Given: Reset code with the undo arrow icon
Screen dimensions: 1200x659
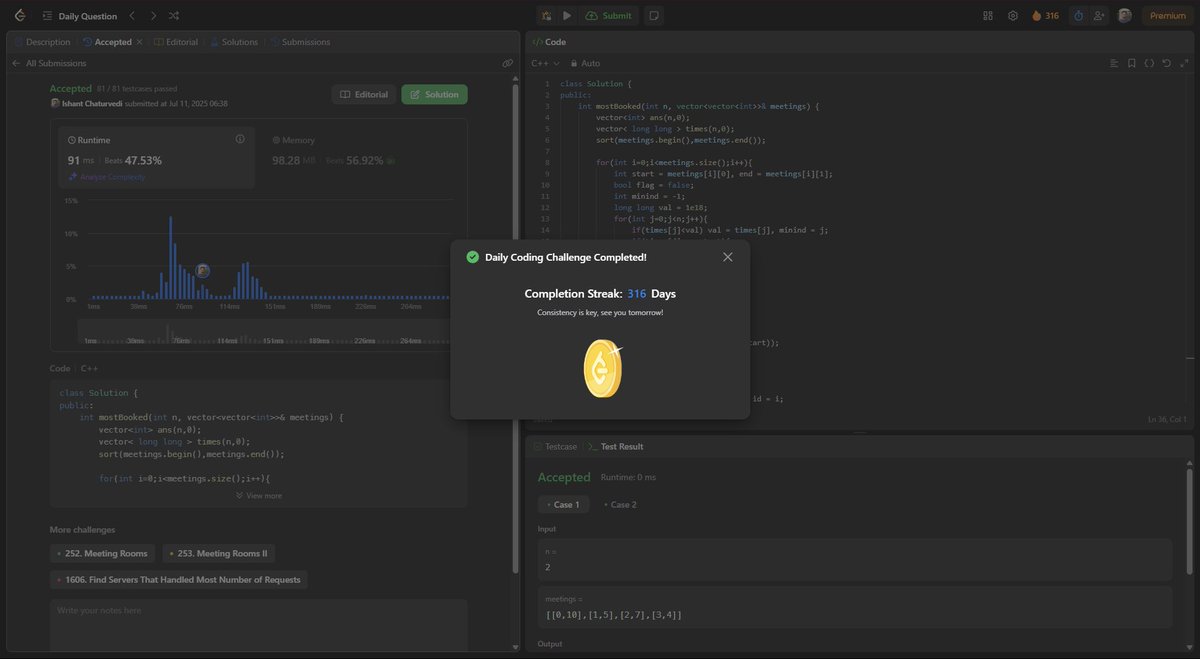Looking at the screenshot, I should pos(1166,63).
